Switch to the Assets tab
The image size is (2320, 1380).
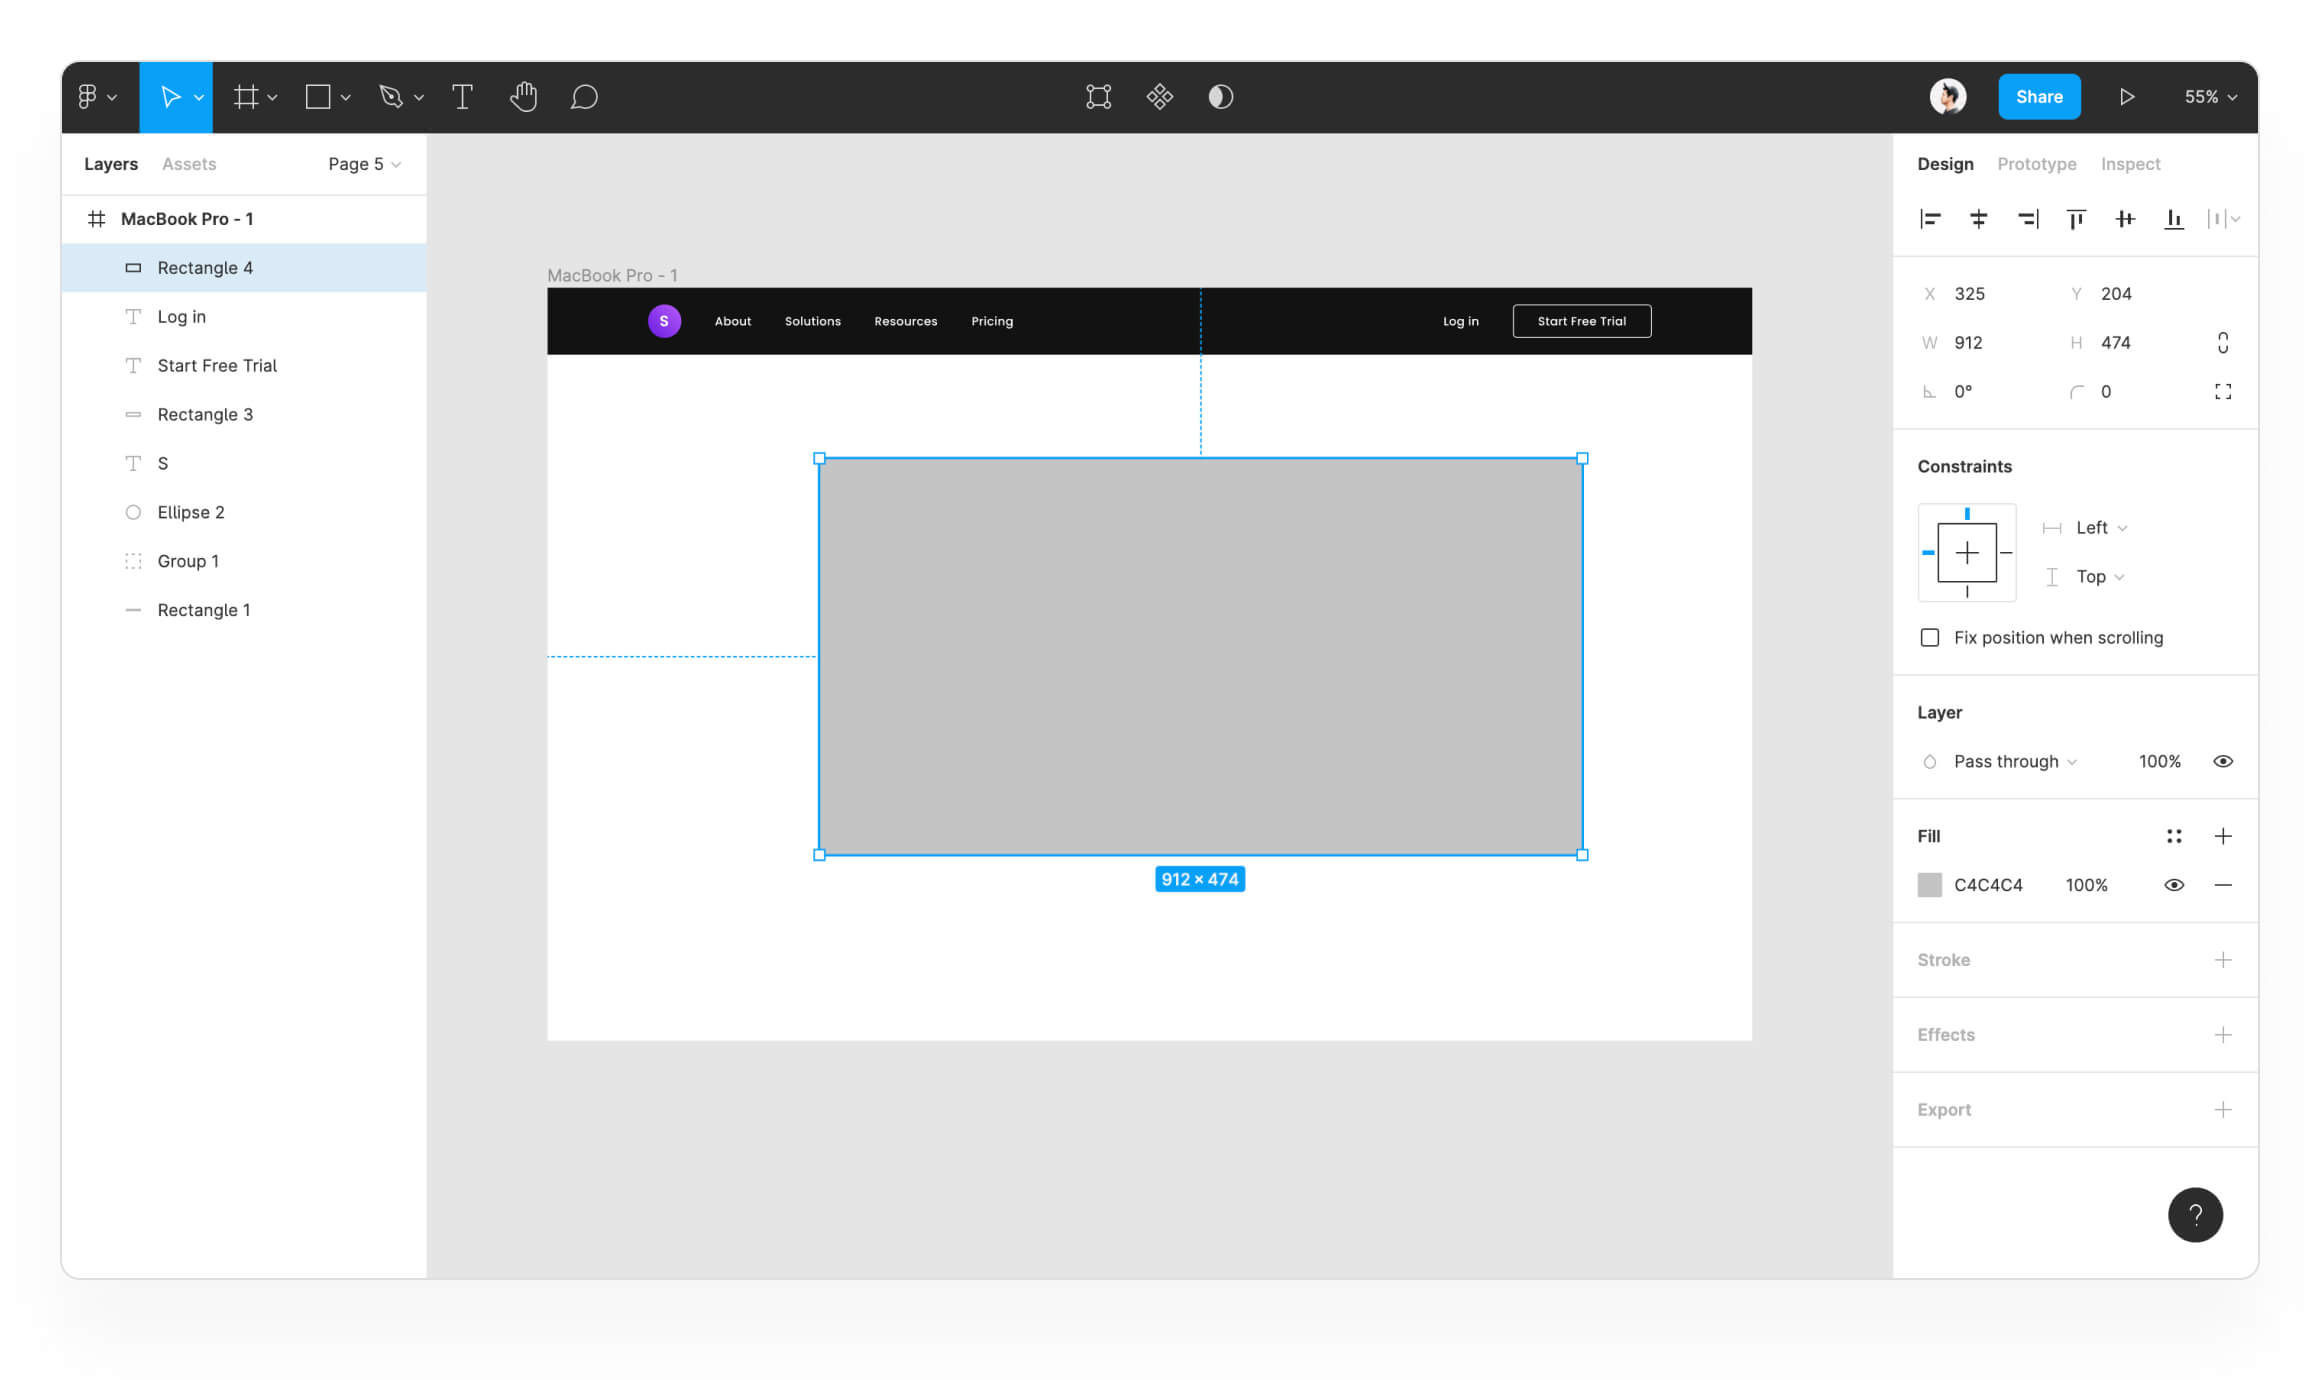(189, 164)
